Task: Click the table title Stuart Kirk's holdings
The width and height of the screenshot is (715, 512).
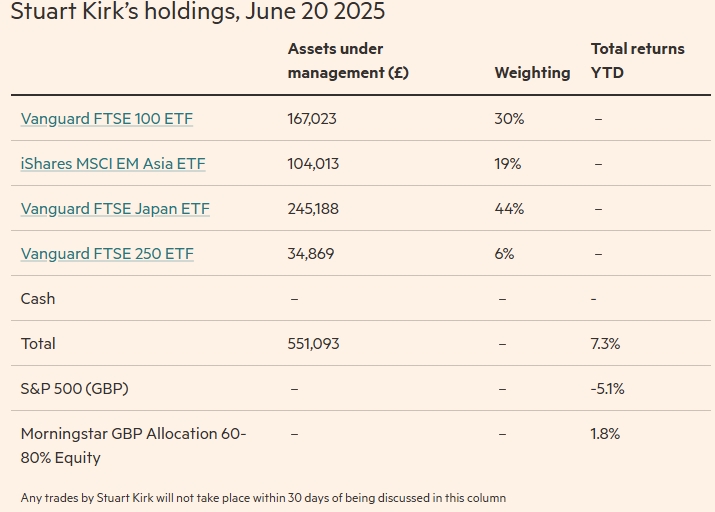Action: pyautogui.click(x=197, y=13)
